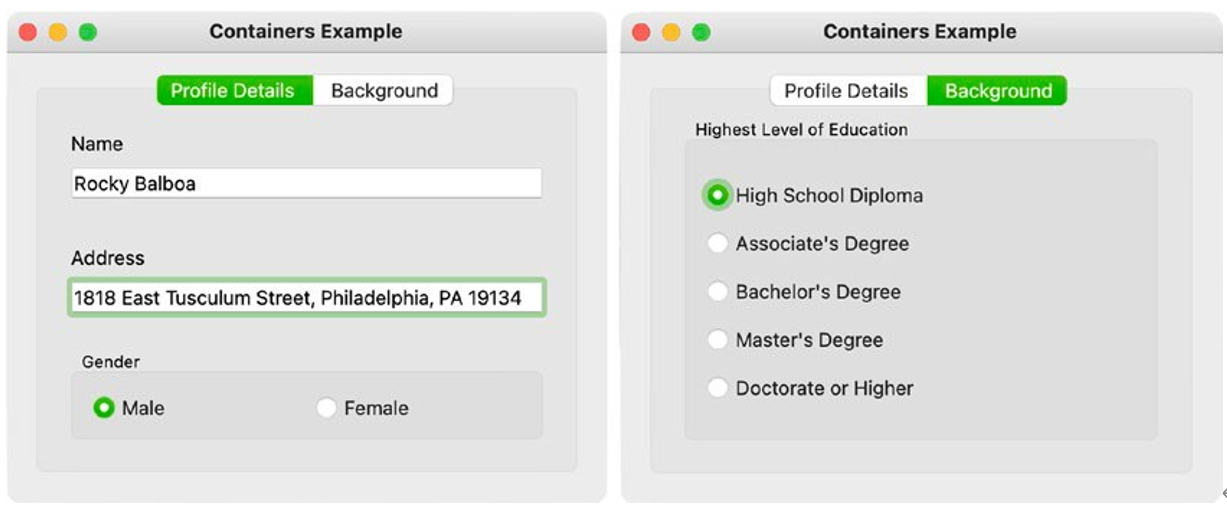Choose Bachelor's Degree as education level
This screenshot has height=507, width=1227.
click(x=717, y=292)
